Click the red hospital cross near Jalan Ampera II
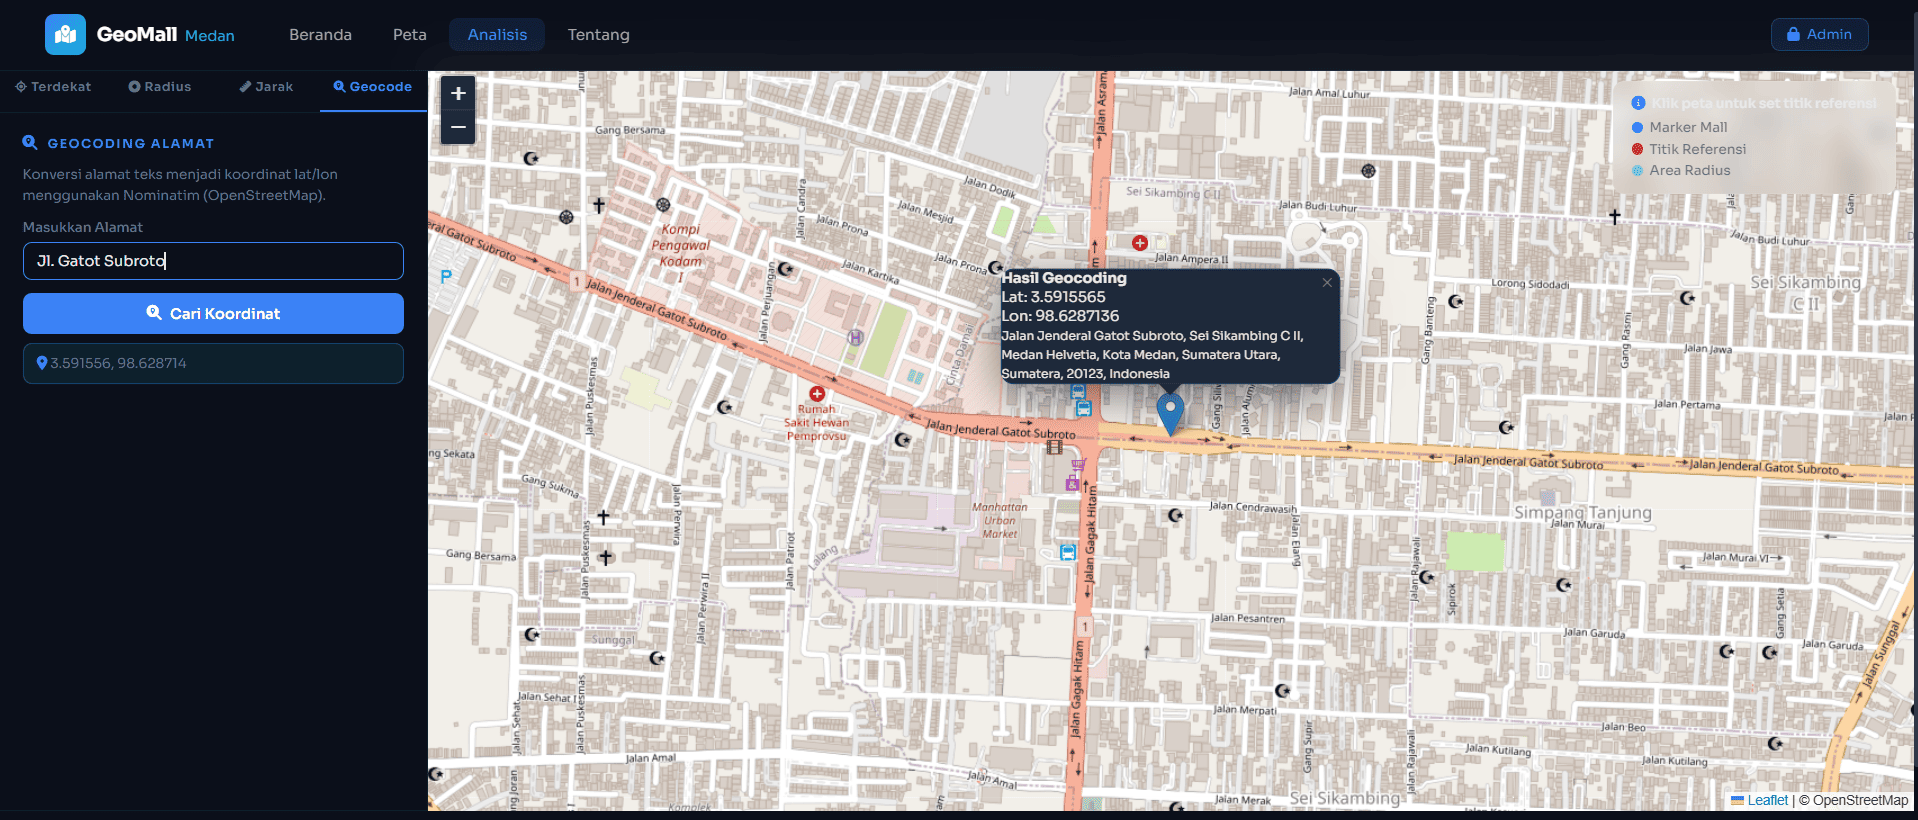Viewport: 1918px width, 820px height. pyautogui.click(x=1139, y=243)
